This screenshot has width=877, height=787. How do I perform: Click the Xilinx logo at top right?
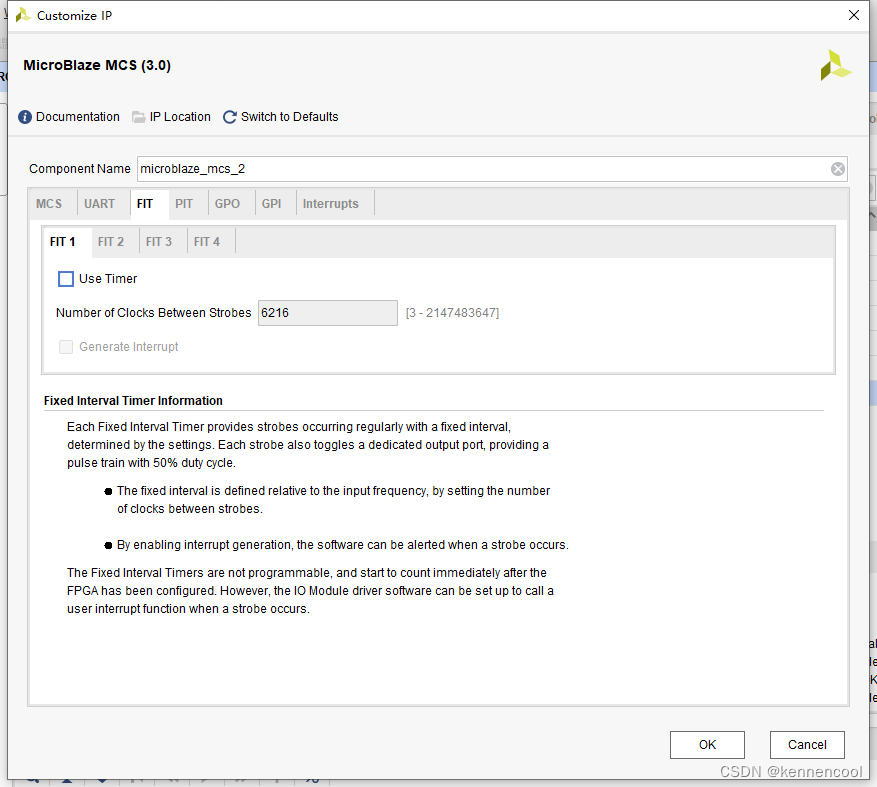coord(836,65)
